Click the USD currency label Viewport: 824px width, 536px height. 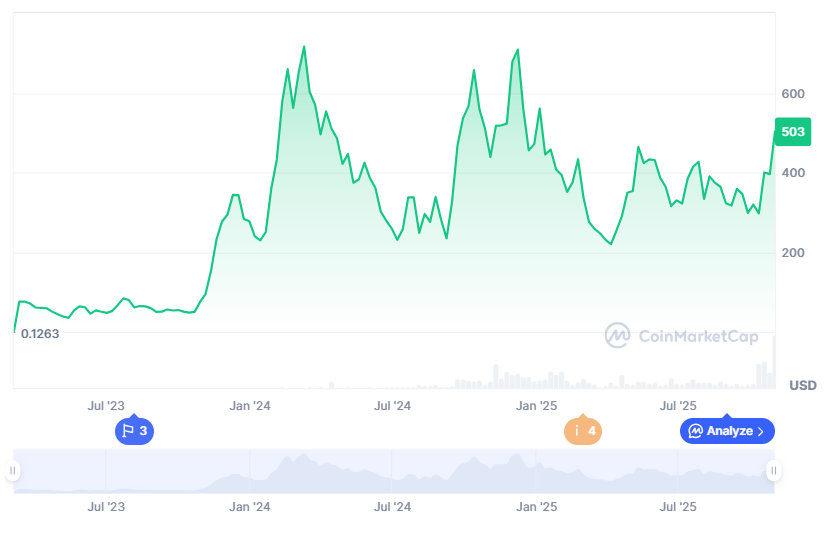802,385
